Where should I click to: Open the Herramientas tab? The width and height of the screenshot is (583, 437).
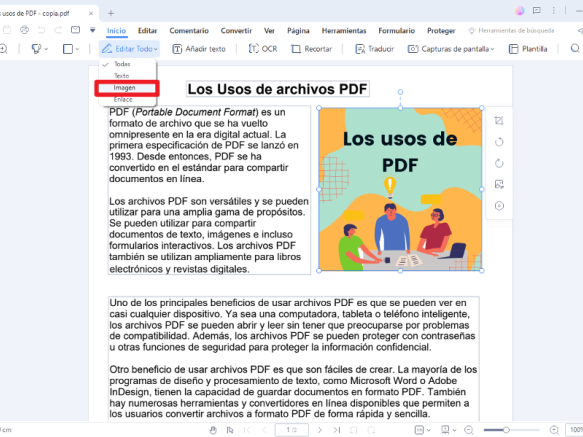pos(344,30)
